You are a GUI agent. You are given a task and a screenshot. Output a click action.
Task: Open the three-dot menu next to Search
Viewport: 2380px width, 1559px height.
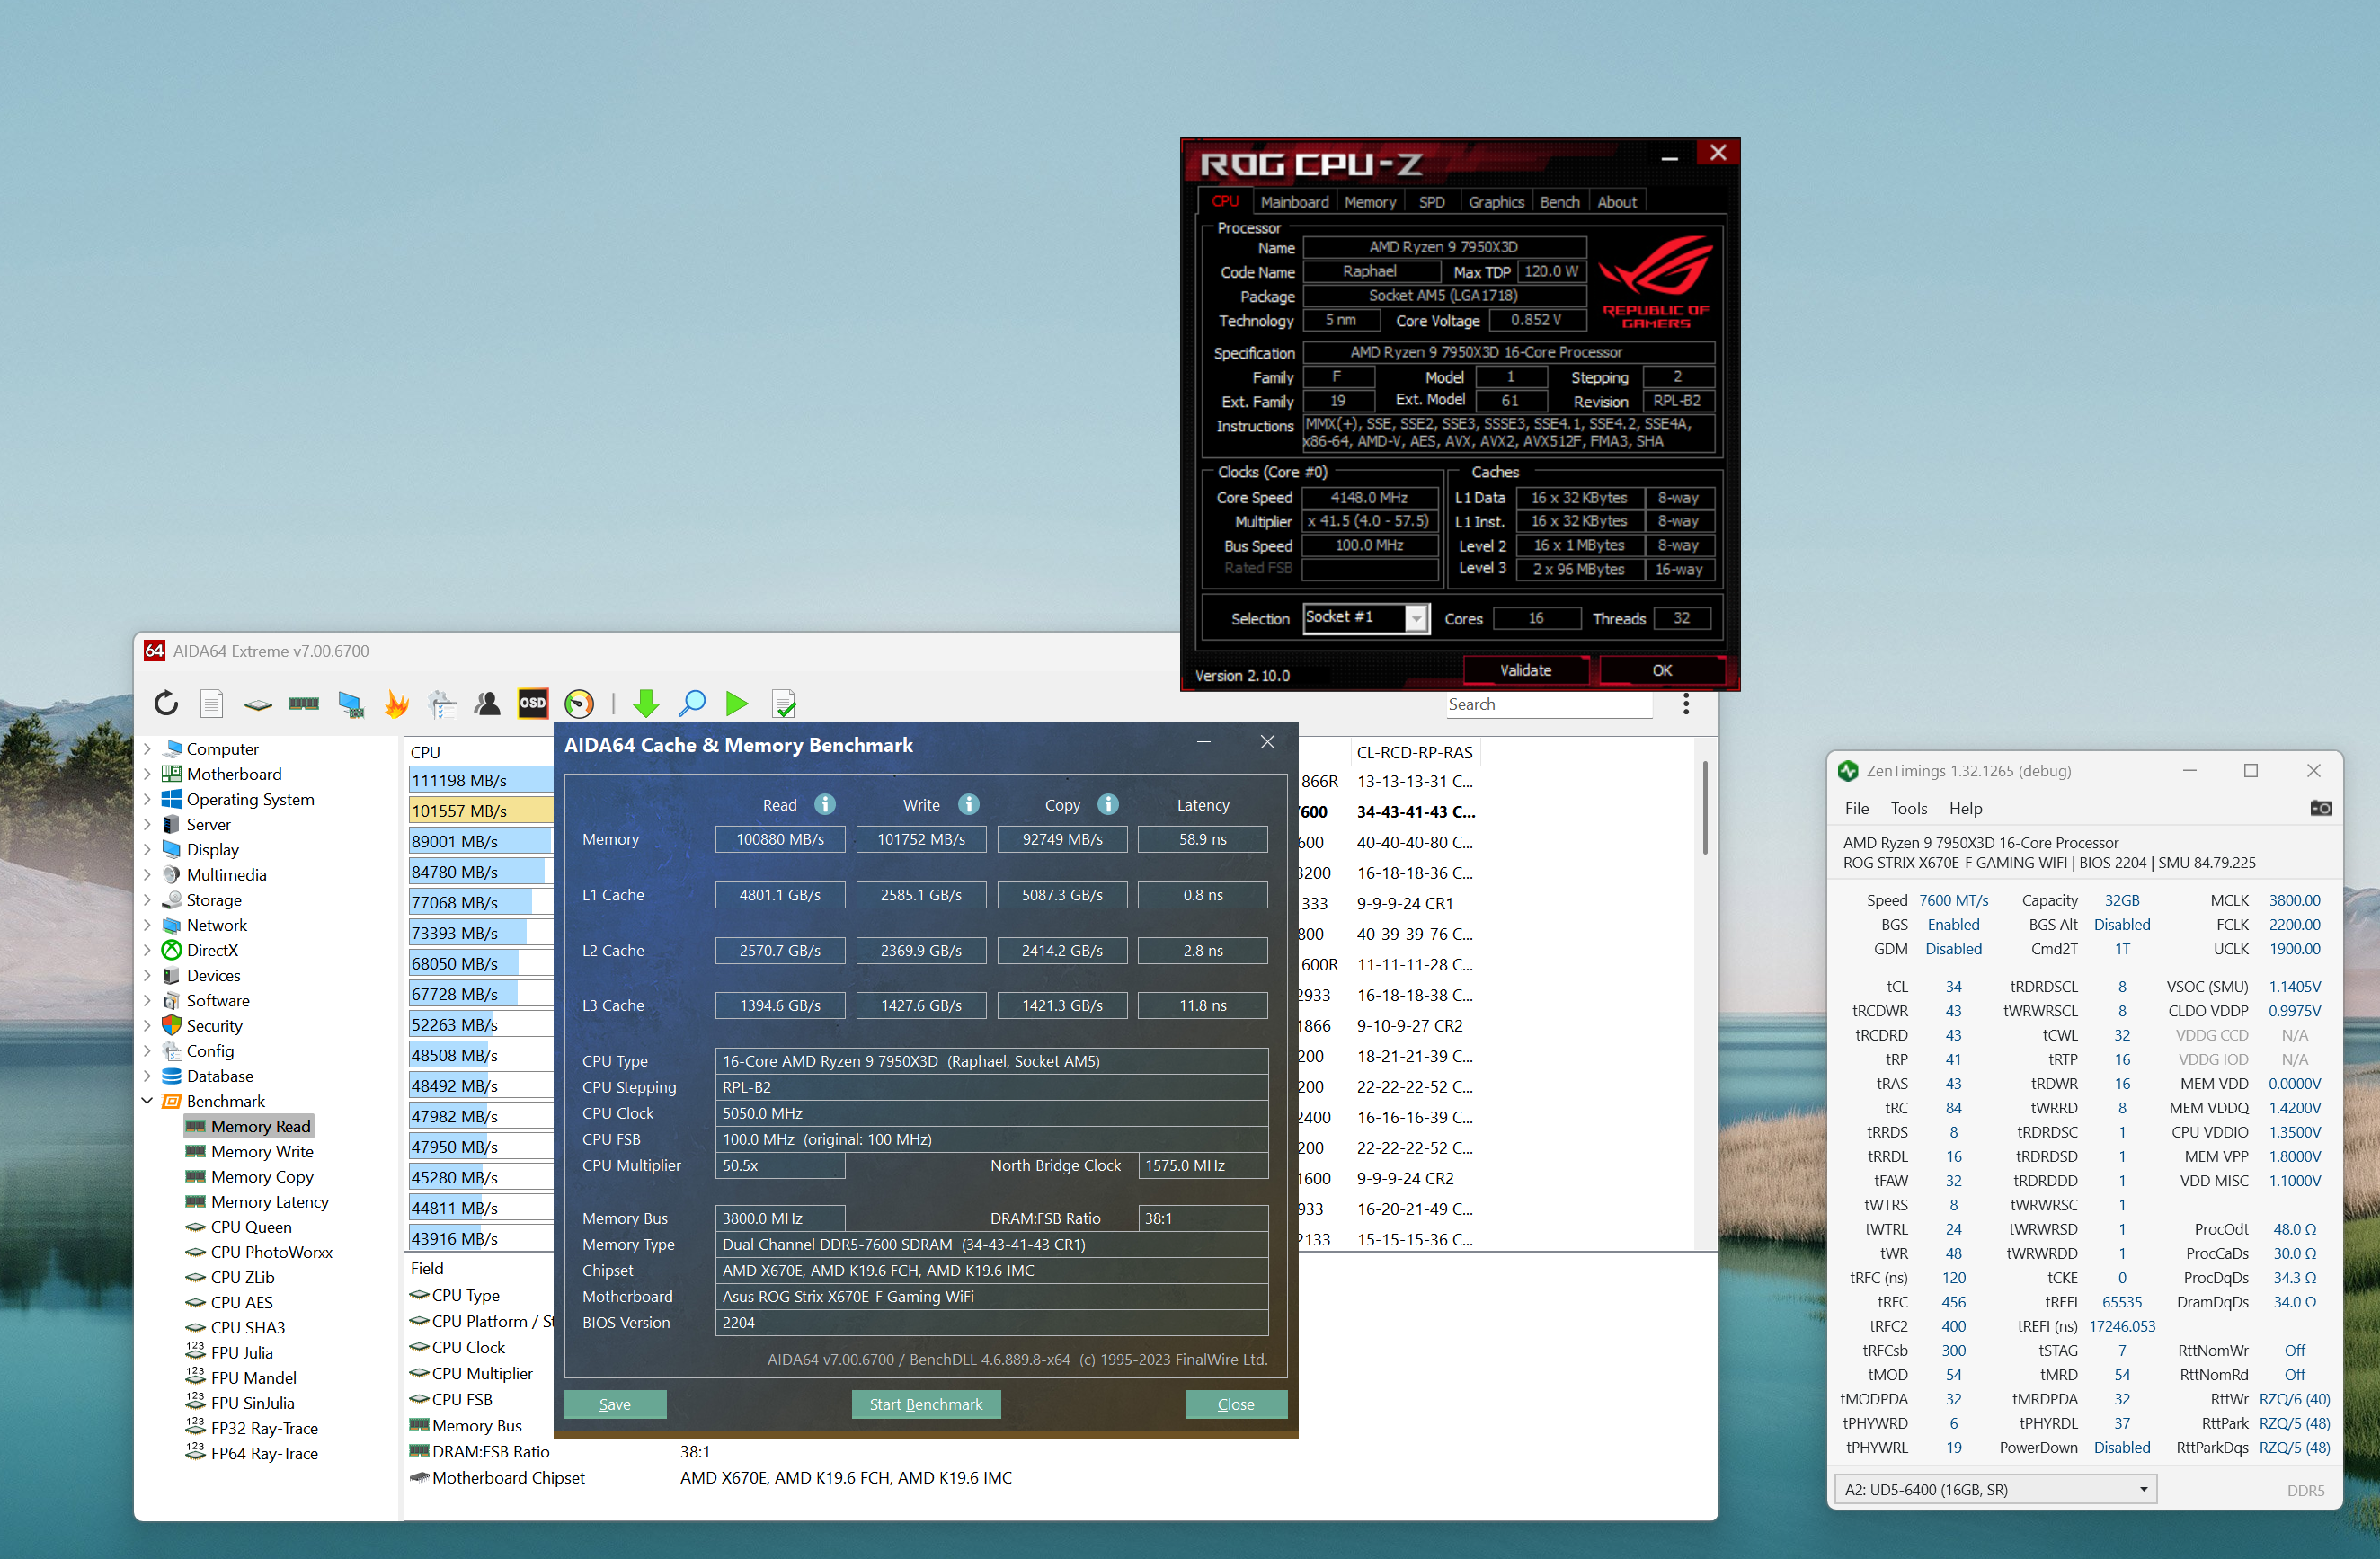[x=1686, y=704]
